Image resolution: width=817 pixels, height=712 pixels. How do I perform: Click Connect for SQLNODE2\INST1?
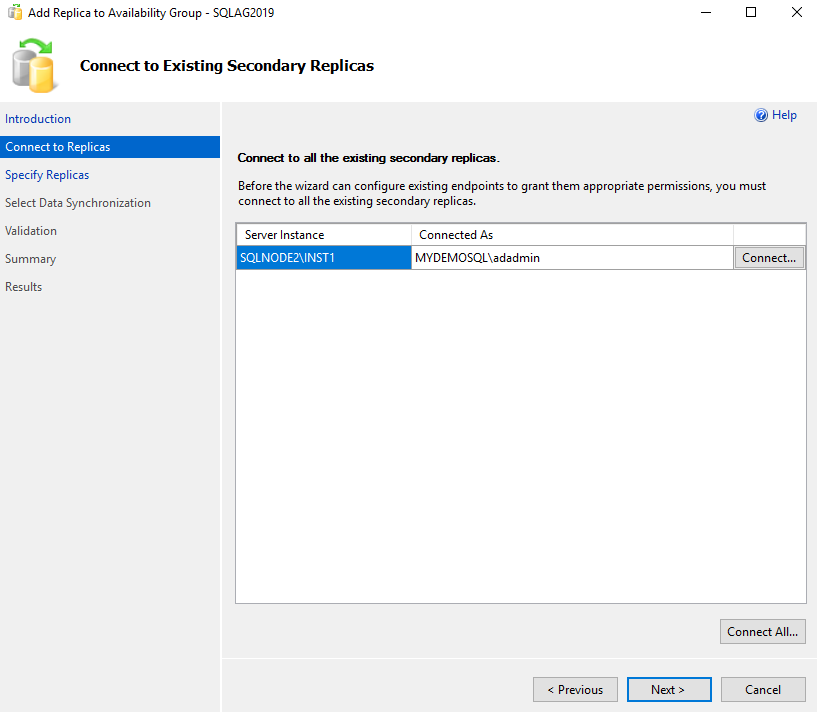(x=768, y=257)
